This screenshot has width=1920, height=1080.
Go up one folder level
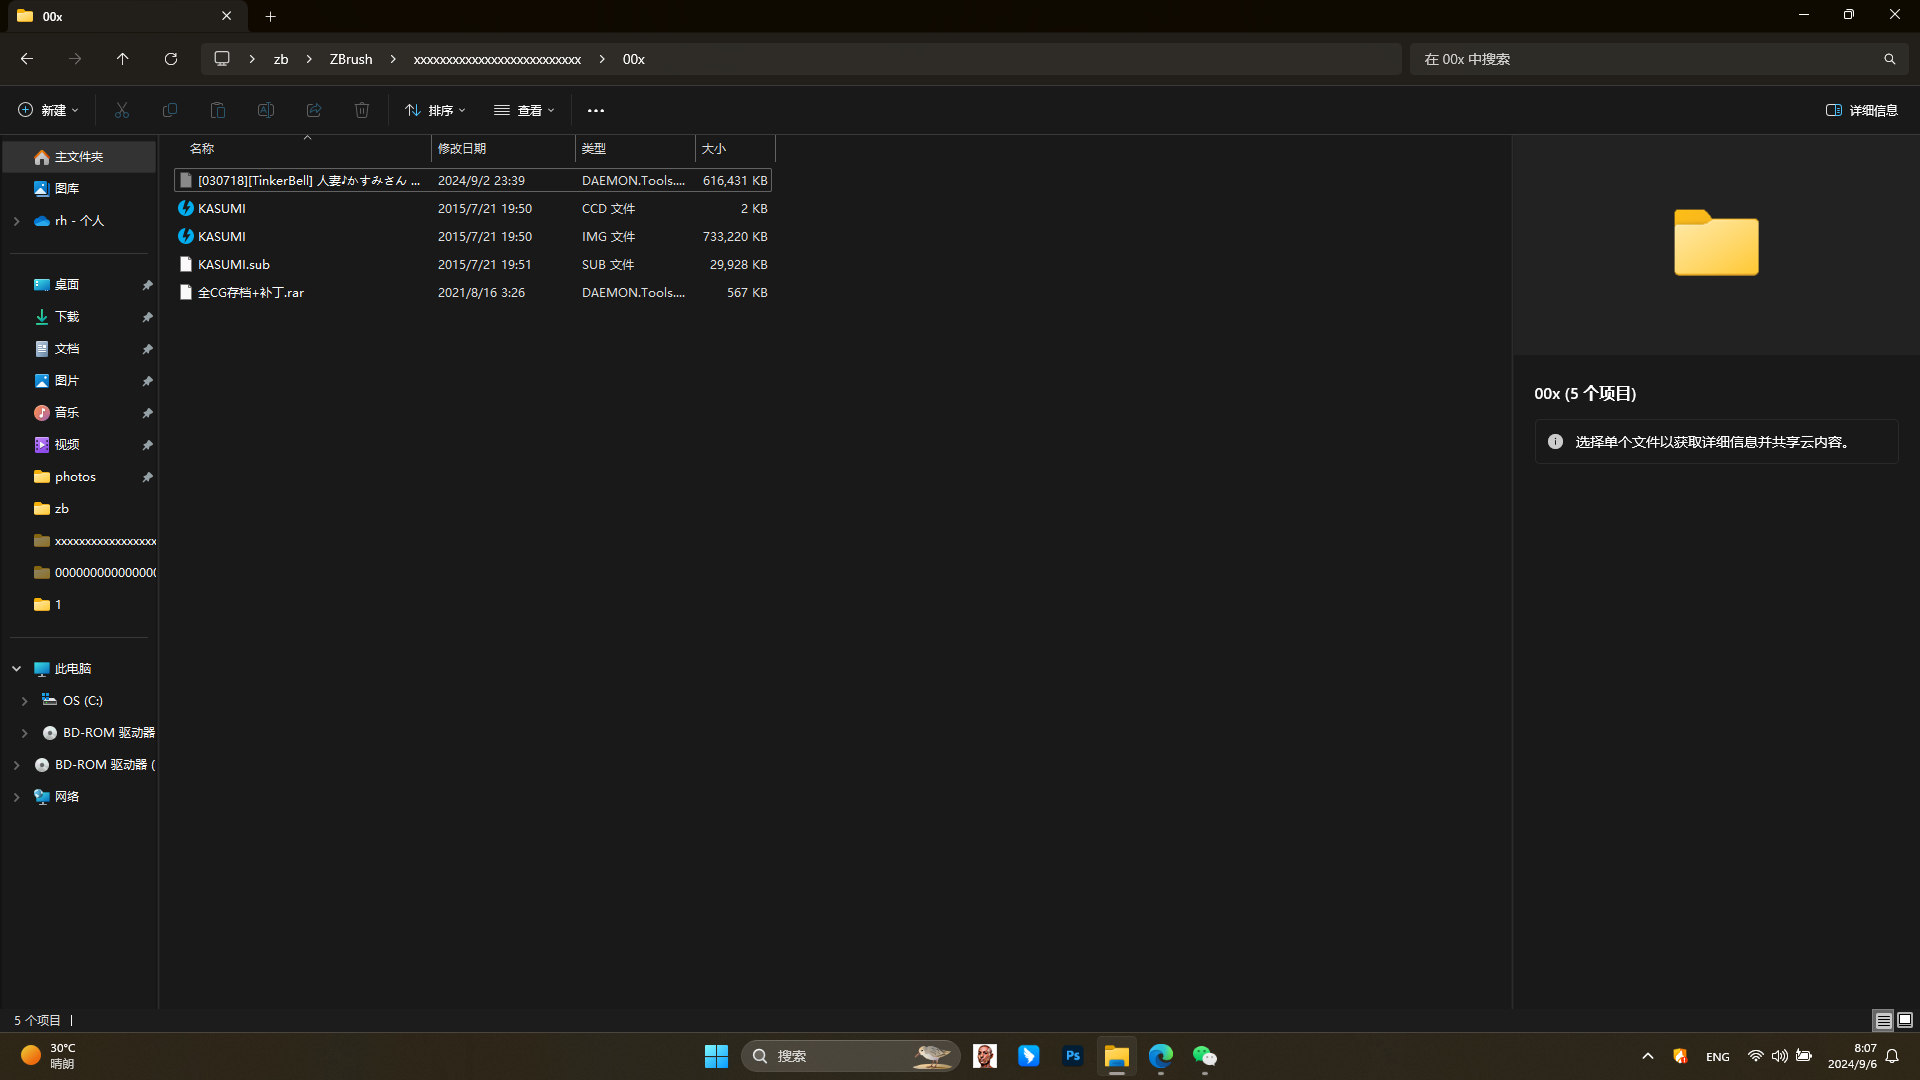[122, 59]
